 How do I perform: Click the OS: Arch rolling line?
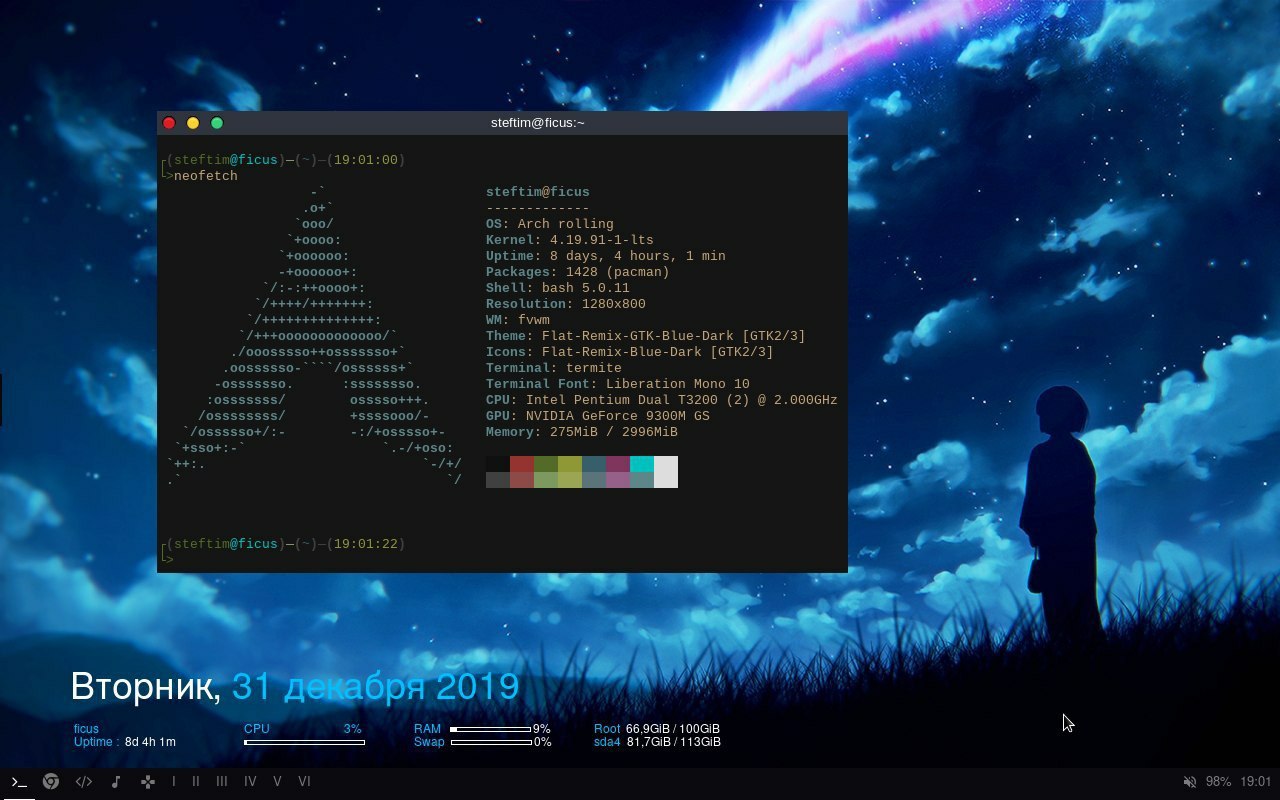click(550, 224)
